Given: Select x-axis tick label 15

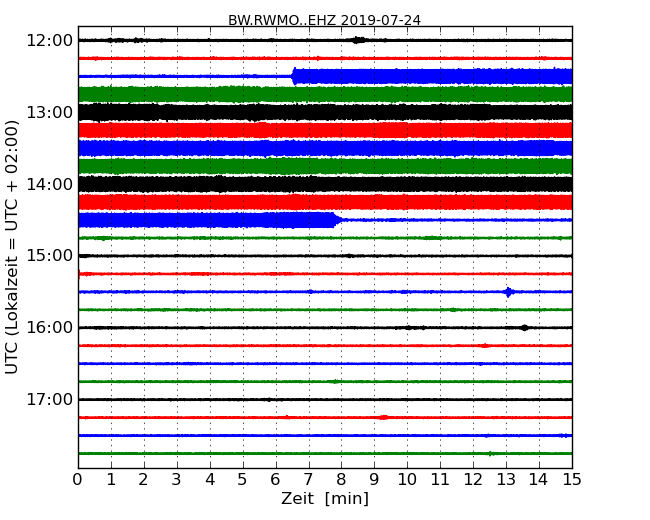Looking at the screenshot, I should click(572, 480).
